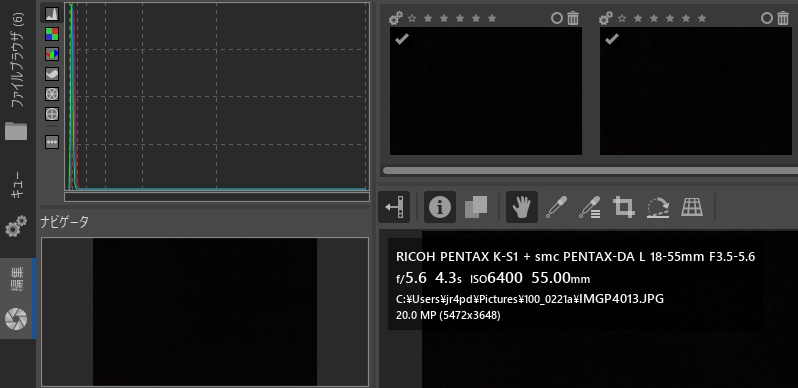Image resolution: width=798 pixels, height=388 pixels.
Task: Switch scope to the four-color squares icon
Action: click(52, 34)
